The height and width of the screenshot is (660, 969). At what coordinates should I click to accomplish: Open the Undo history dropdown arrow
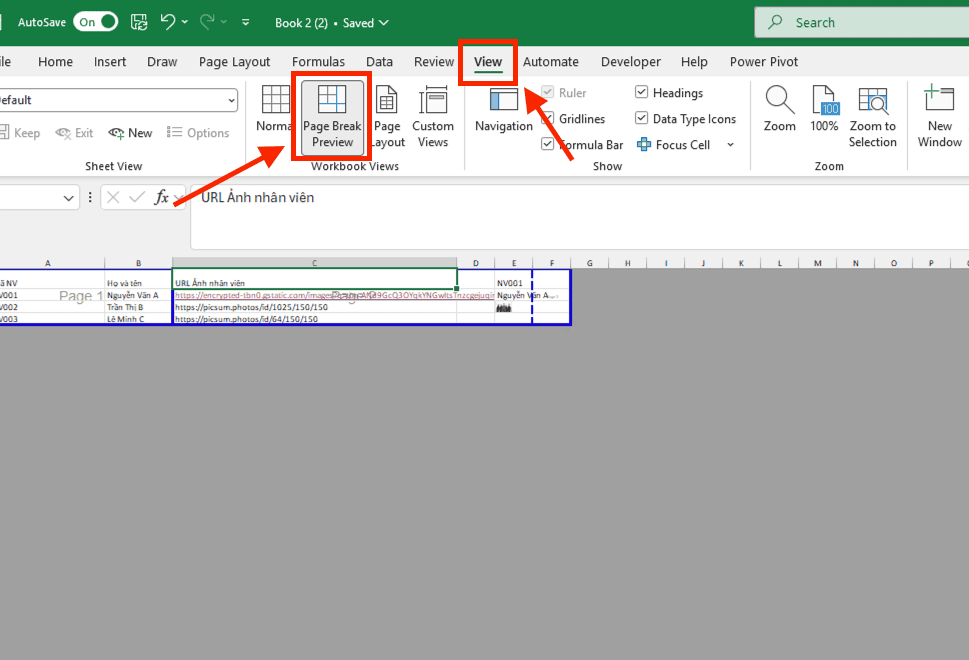tap(185, 22)
